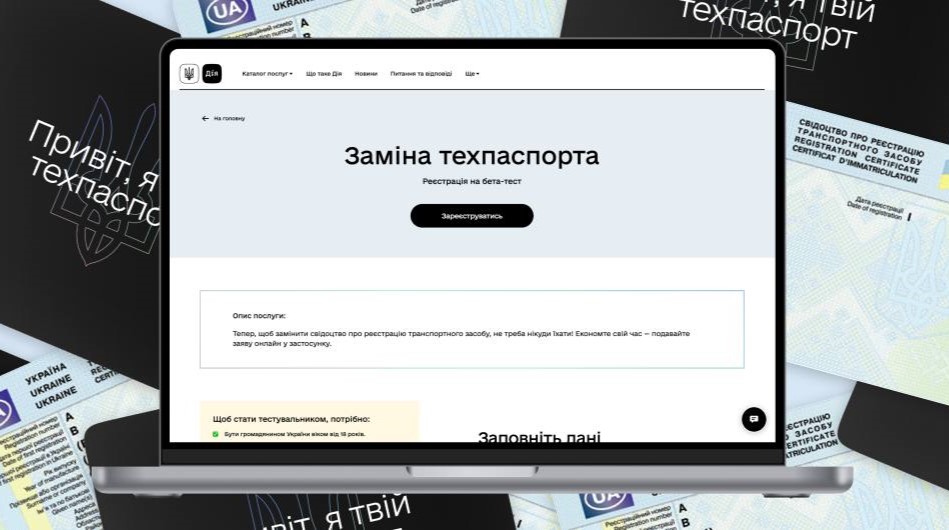The height and width of the screenshot is (530, 949).
Task: Expand the Каталог послуг dropdown
Action: [x=267, y=74]
